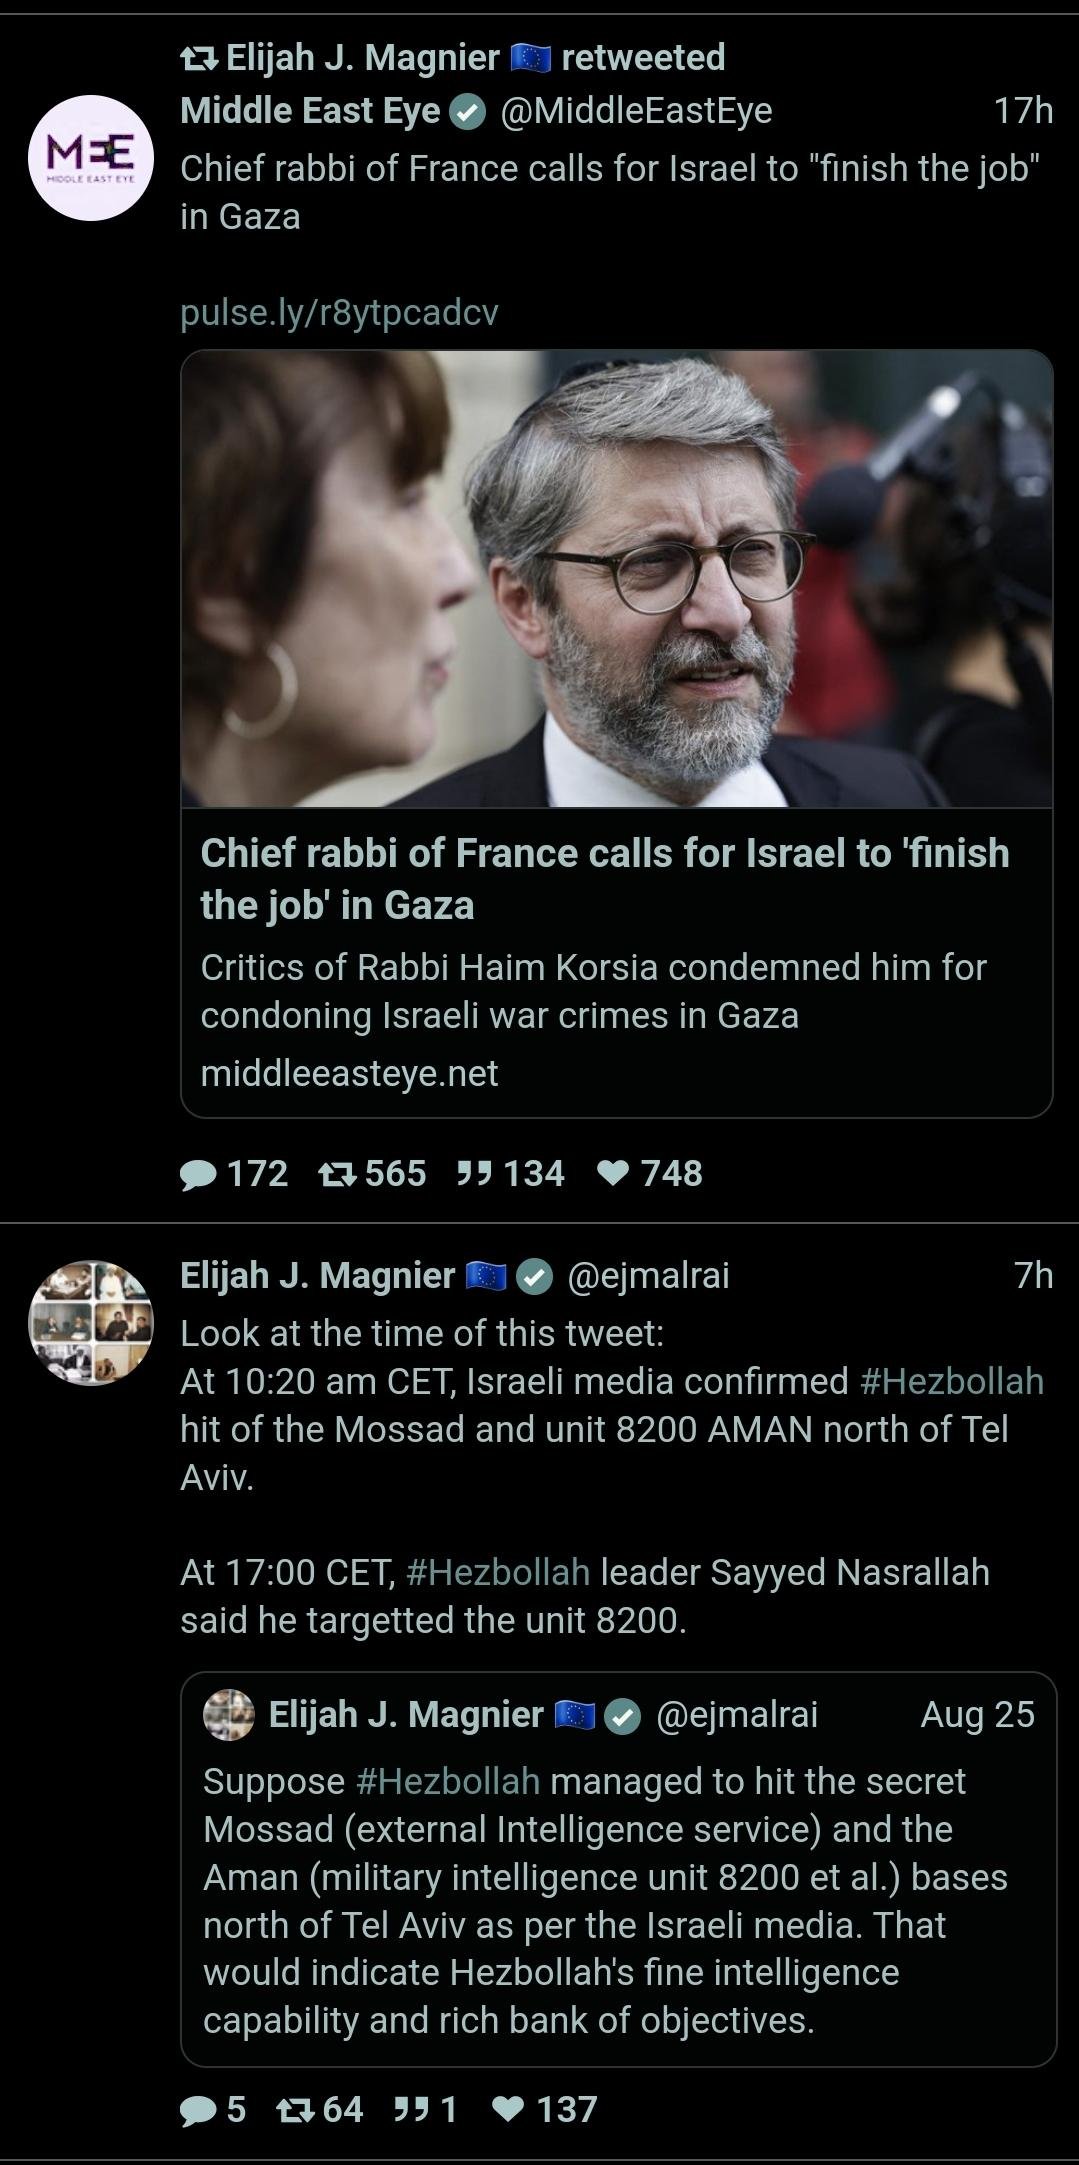Open the quoted Aug 25 tweet
The image size is (1079, 2165).
pyautogui.click(x=618, y=1900)
